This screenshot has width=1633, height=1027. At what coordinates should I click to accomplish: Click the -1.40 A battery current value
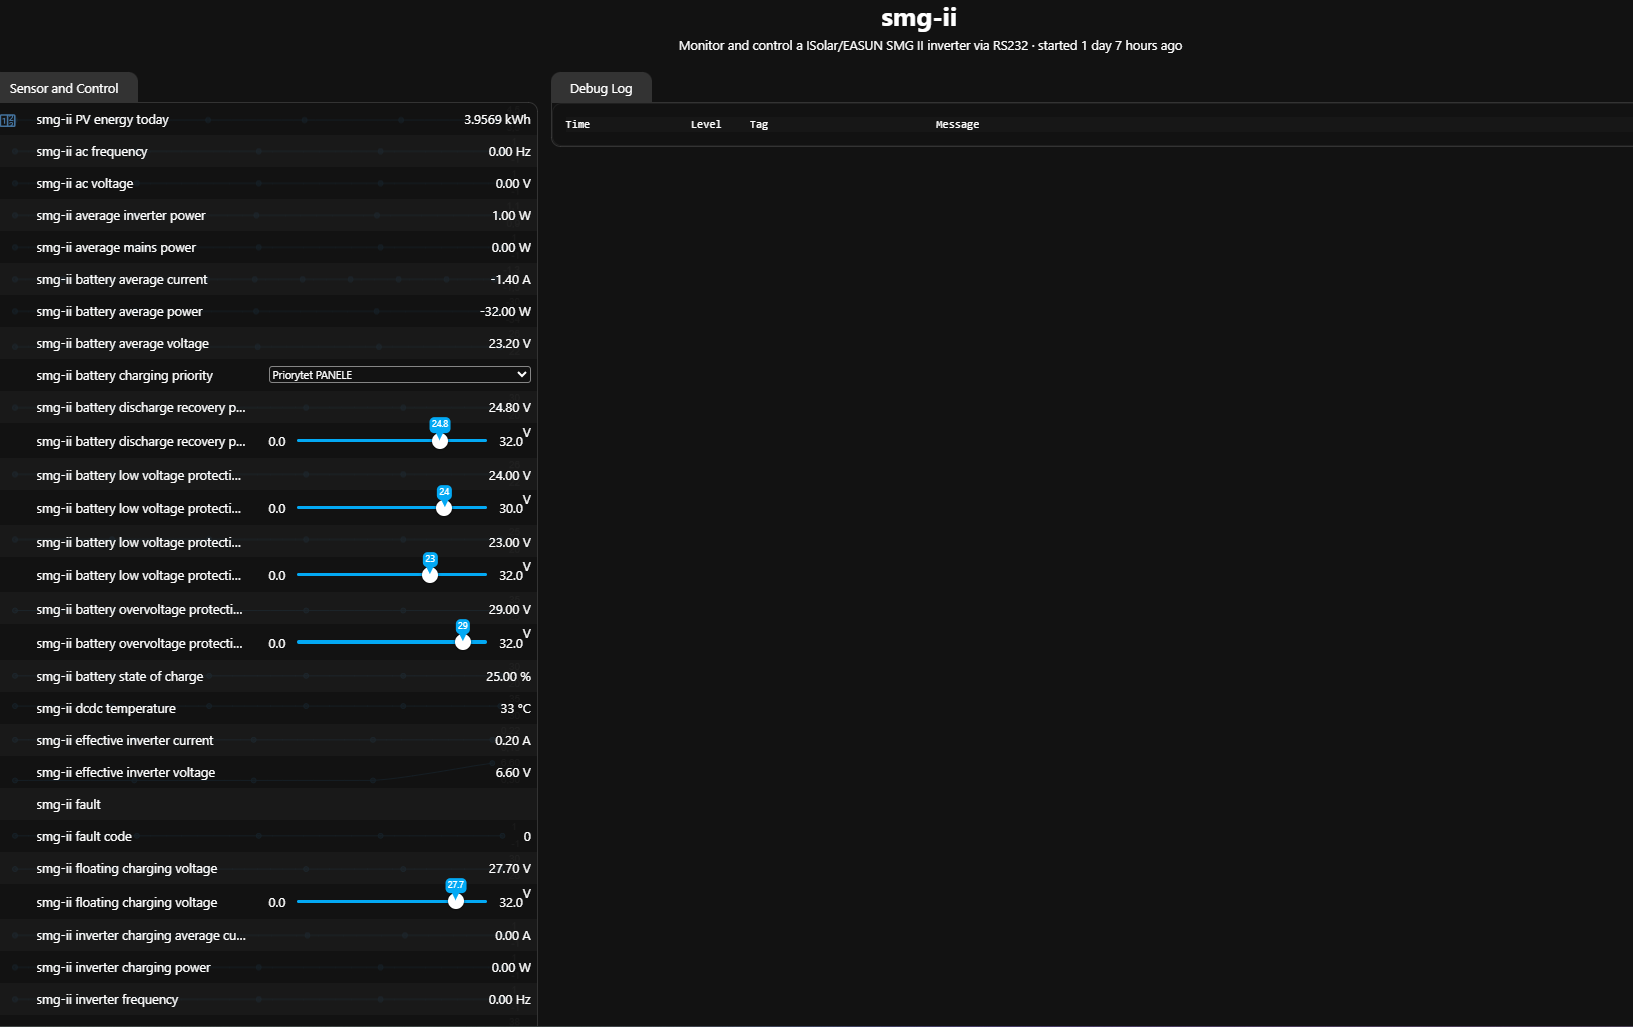(x=510, y=280)
